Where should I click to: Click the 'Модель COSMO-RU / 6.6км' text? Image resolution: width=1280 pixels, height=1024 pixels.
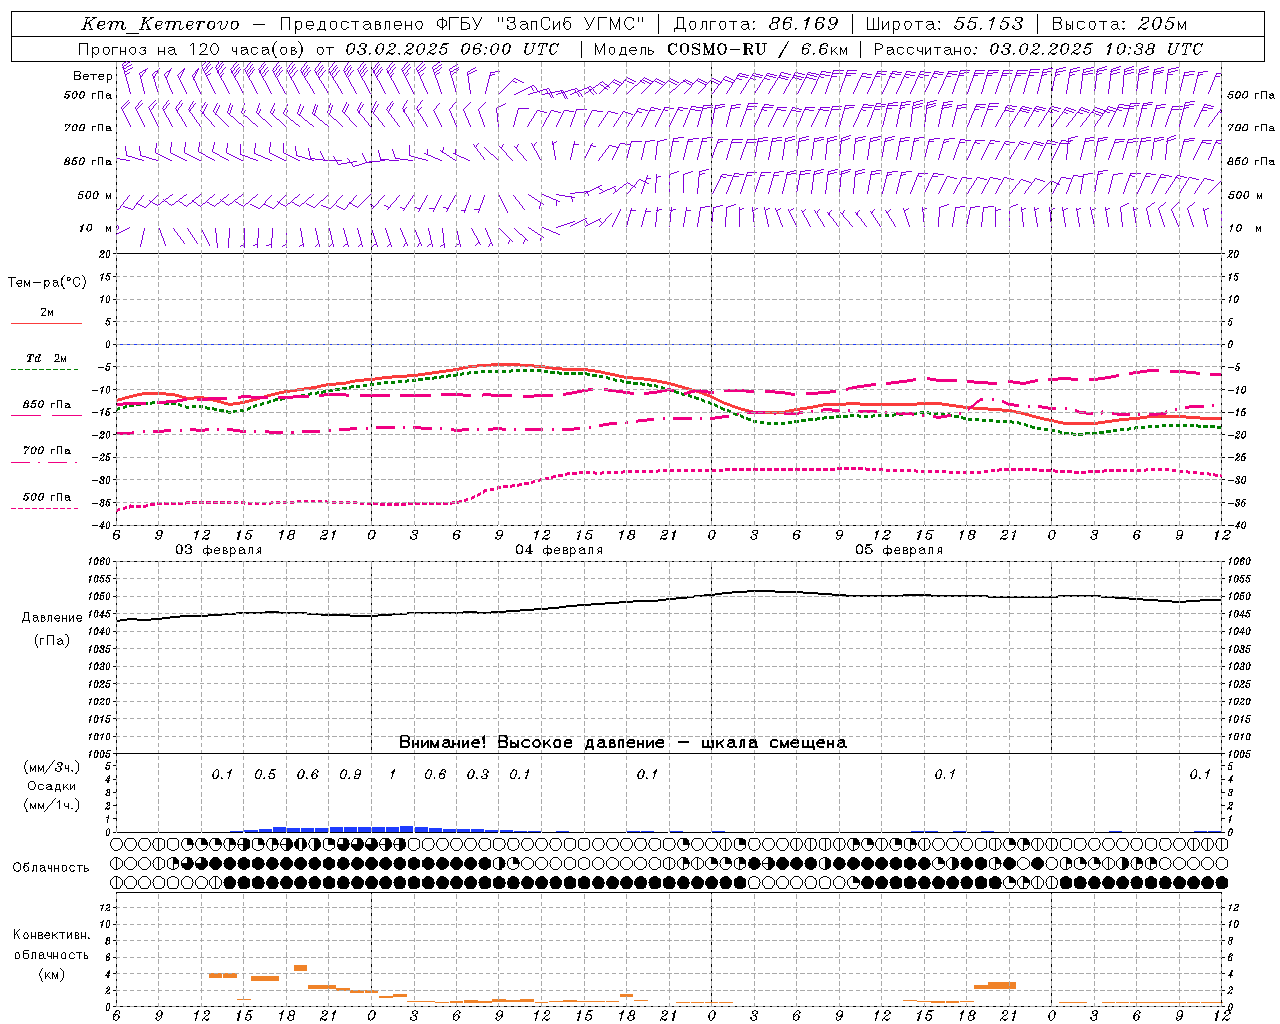point(721,49)
